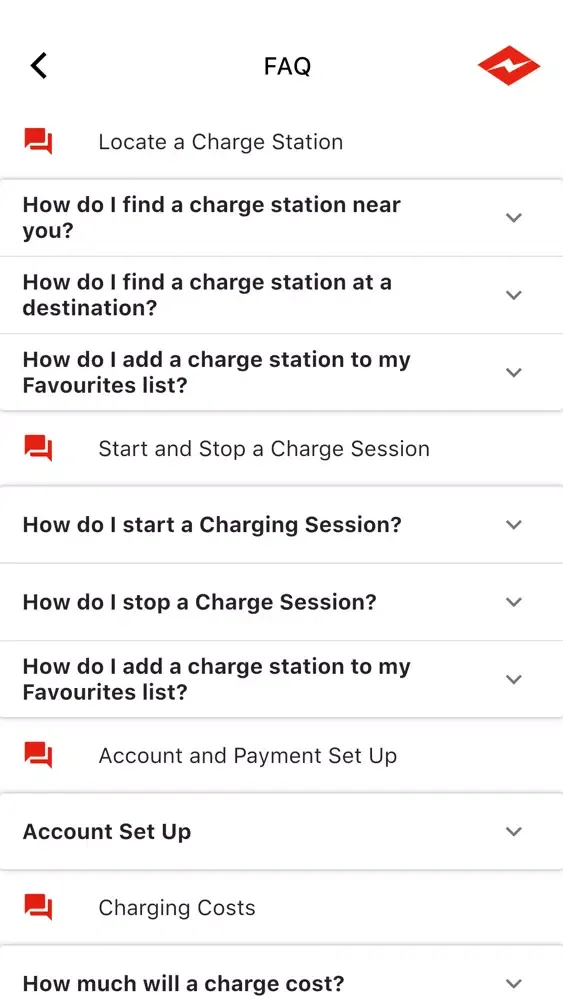
Task: Select the Start and Stop a Charge Session heading
Action: coord(264,448)
